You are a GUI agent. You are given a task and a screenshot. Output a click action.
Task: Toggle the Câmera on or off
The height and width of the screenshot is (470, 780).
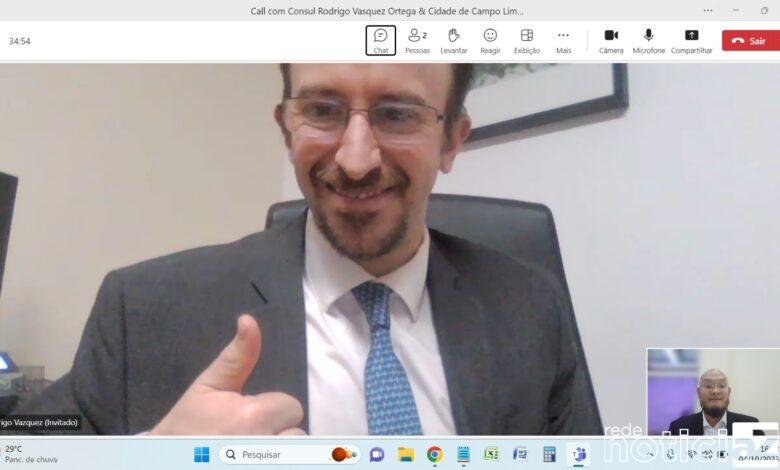click(611, 40)
